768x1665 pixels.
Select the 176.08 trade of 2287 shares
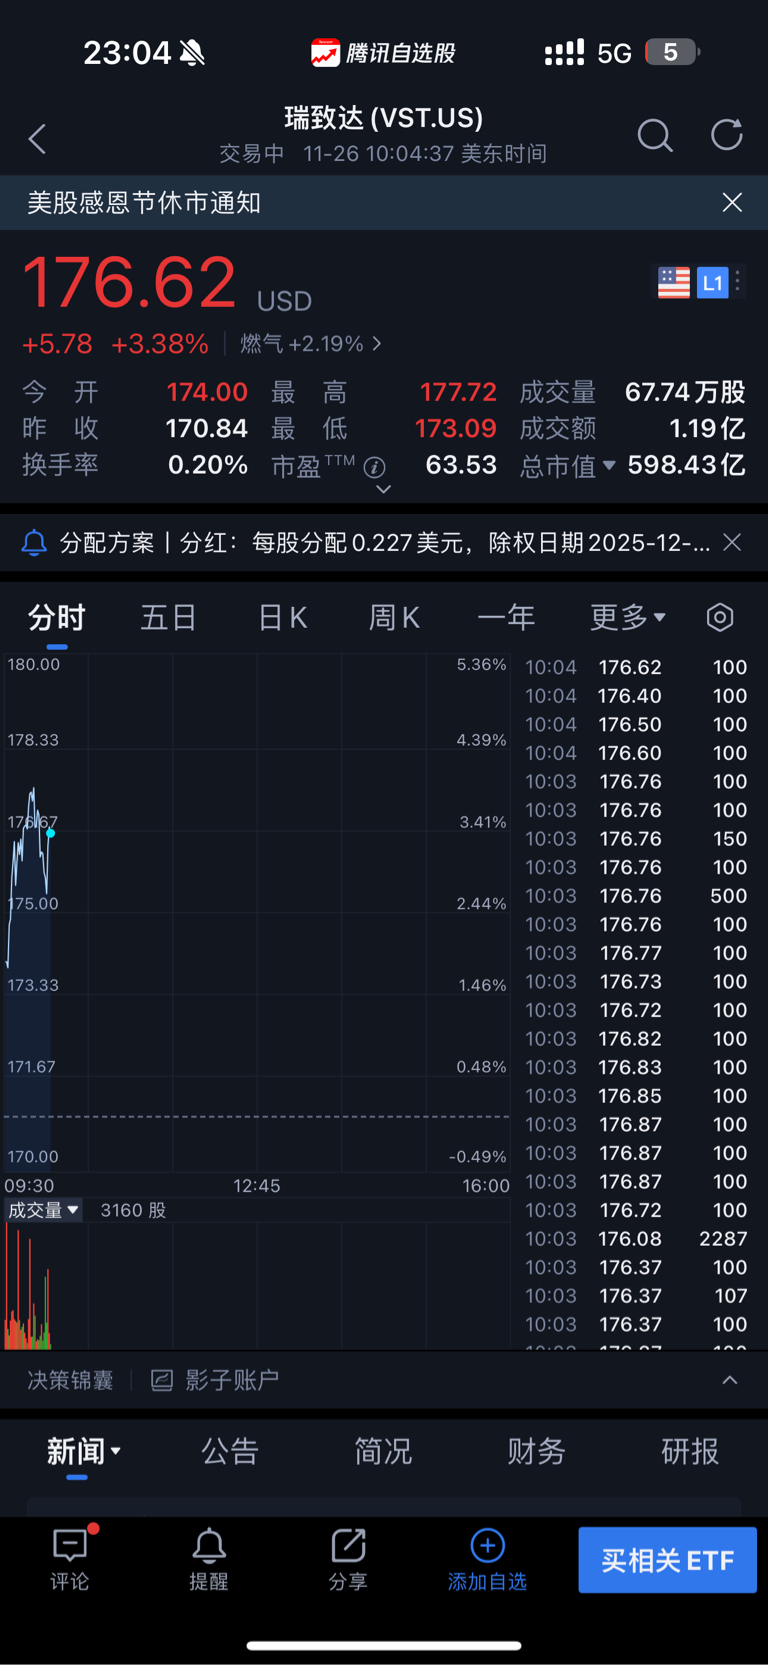636,1239
